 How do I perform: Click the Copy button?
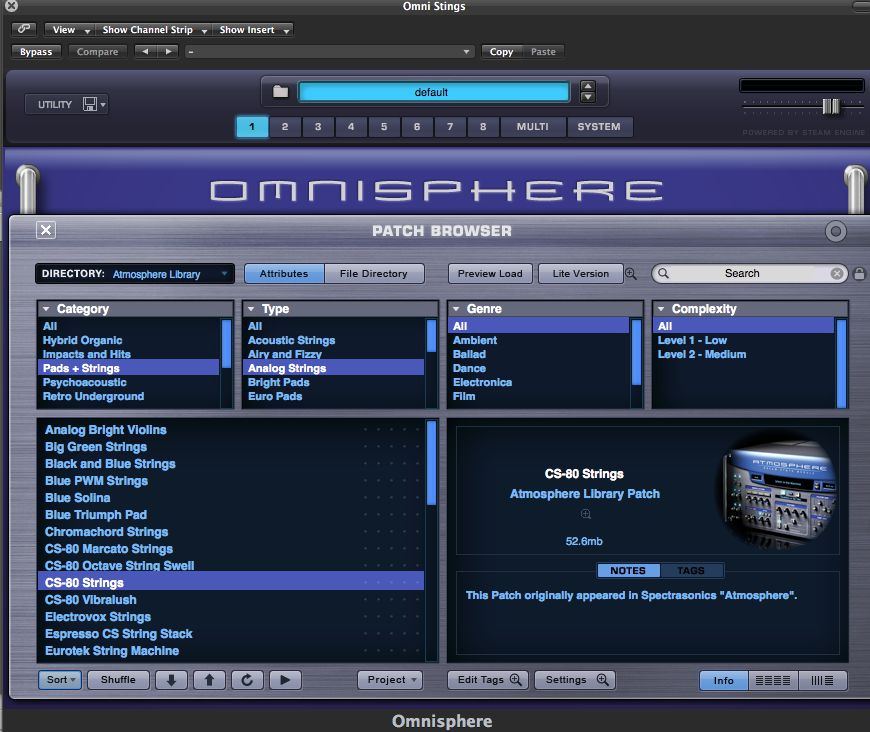point(502,52)
